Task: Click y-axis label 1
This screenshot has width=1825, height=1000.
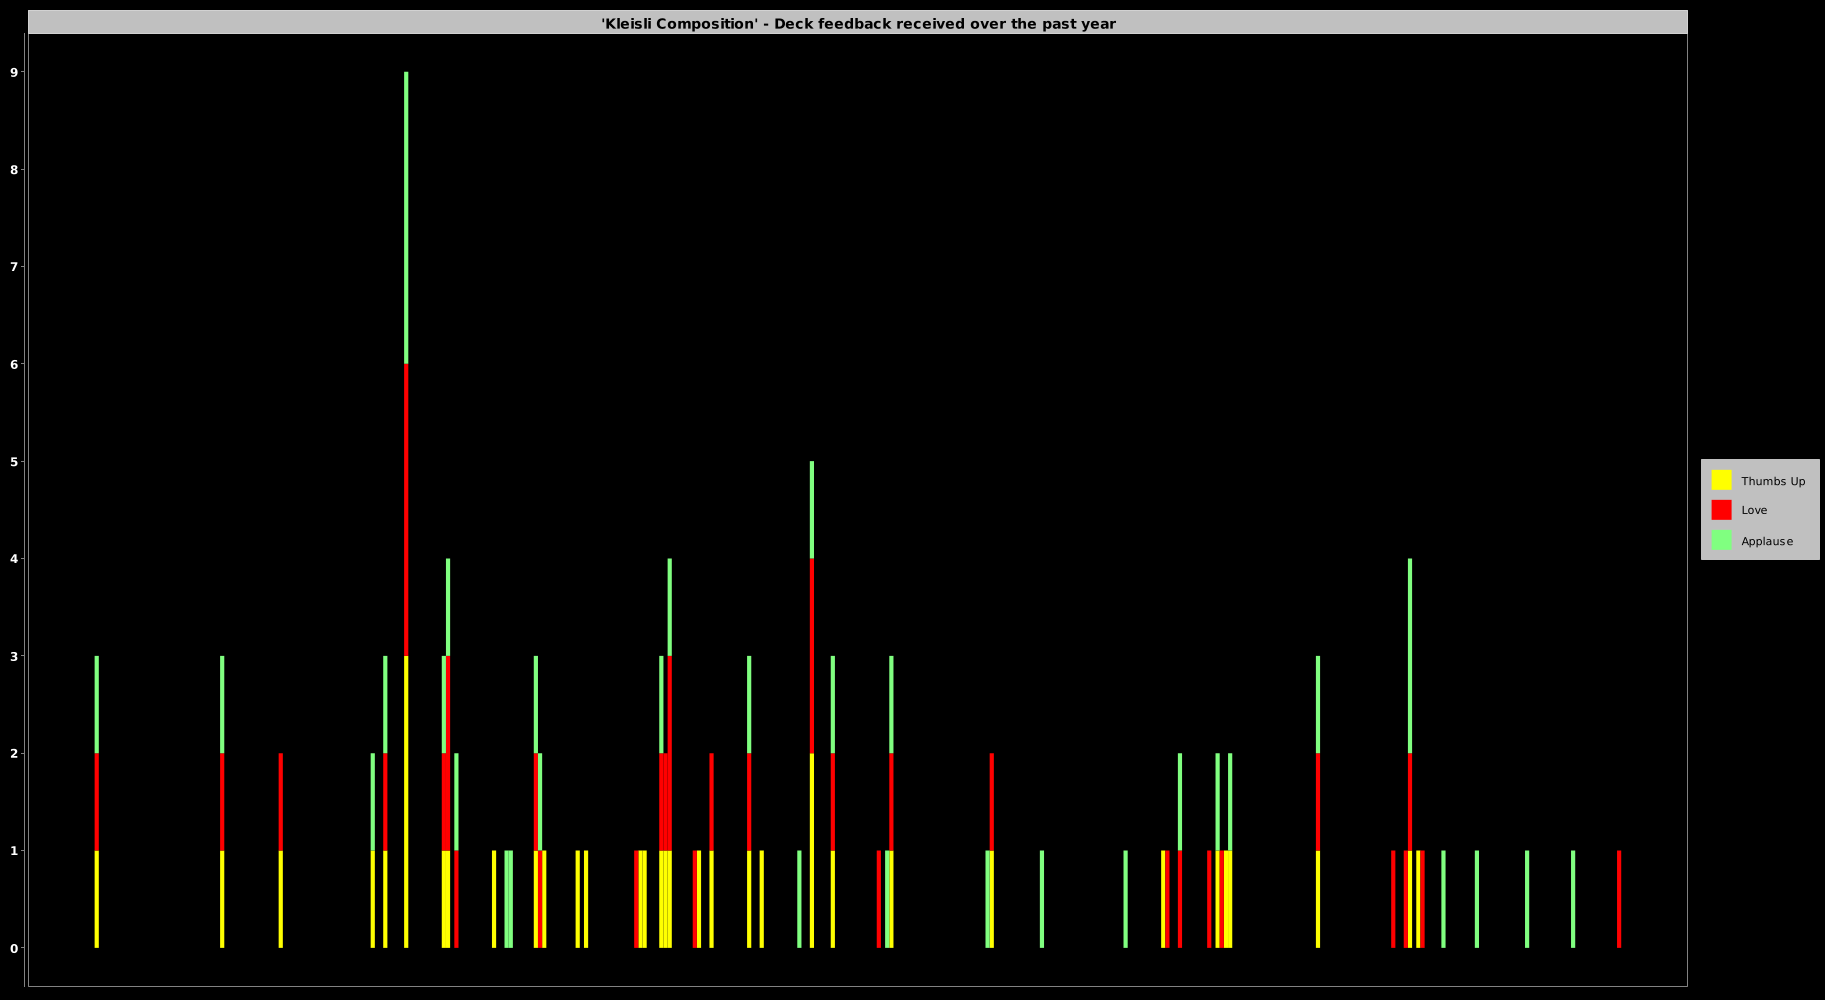Action: pos(14,851)
